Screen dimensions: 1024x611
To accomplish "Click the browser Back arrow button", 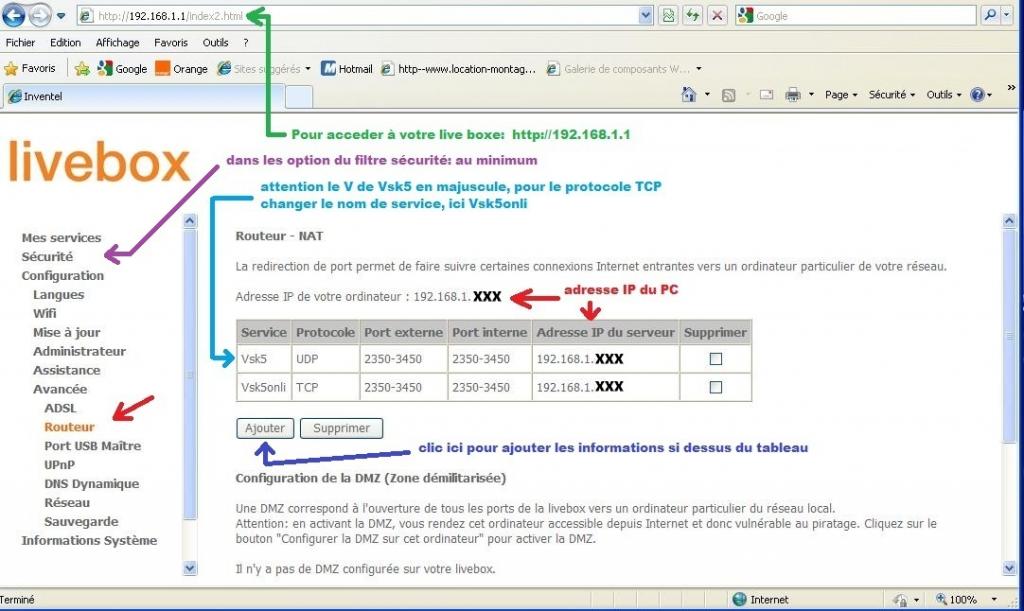I will 14,15.
